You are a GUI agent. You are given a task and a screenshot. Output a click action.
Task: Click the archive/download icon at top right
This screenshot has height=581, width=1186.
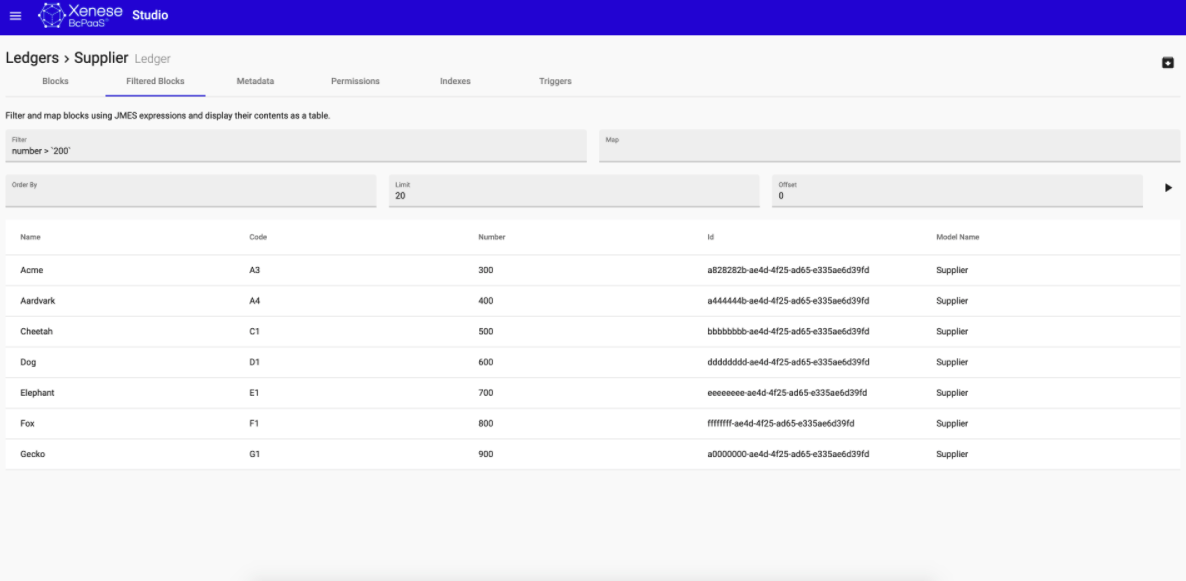click(x=1168, y=63)
